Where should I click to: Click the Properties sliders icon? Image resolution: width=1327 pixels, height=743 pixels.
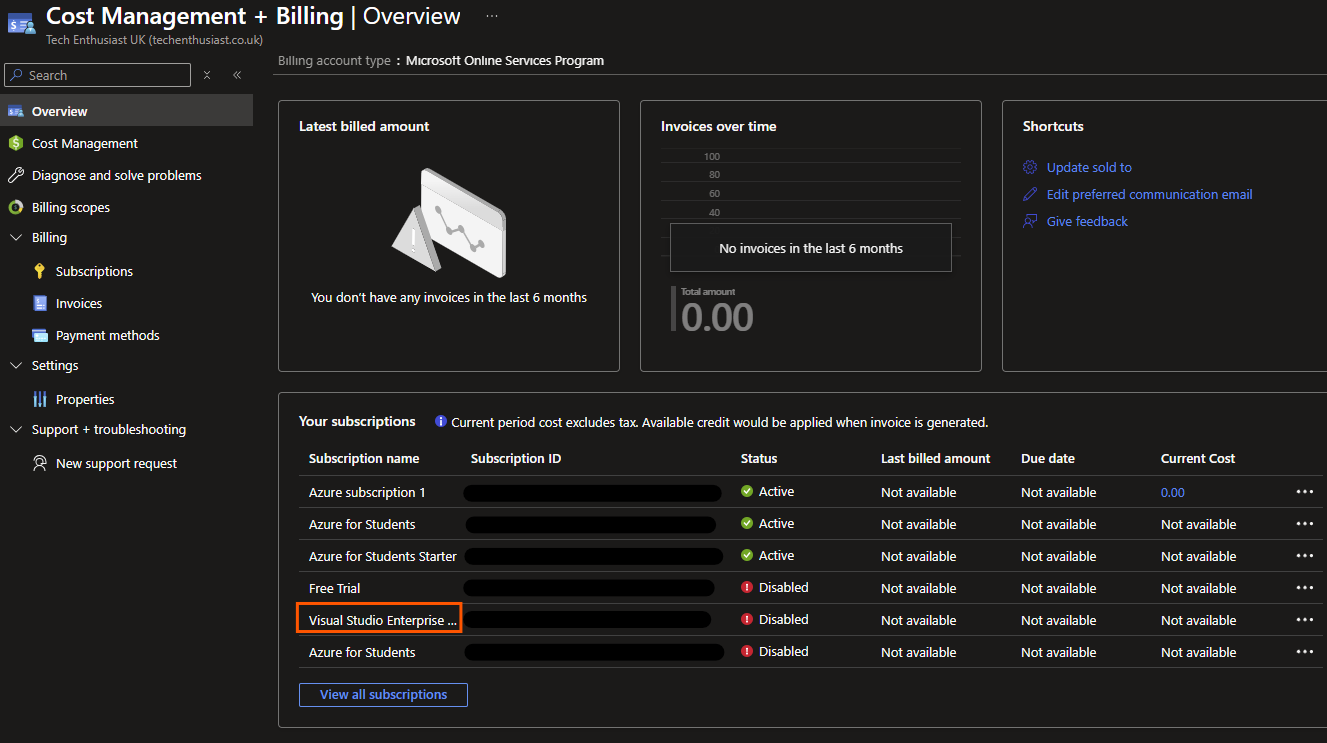[x=40, y=399]
